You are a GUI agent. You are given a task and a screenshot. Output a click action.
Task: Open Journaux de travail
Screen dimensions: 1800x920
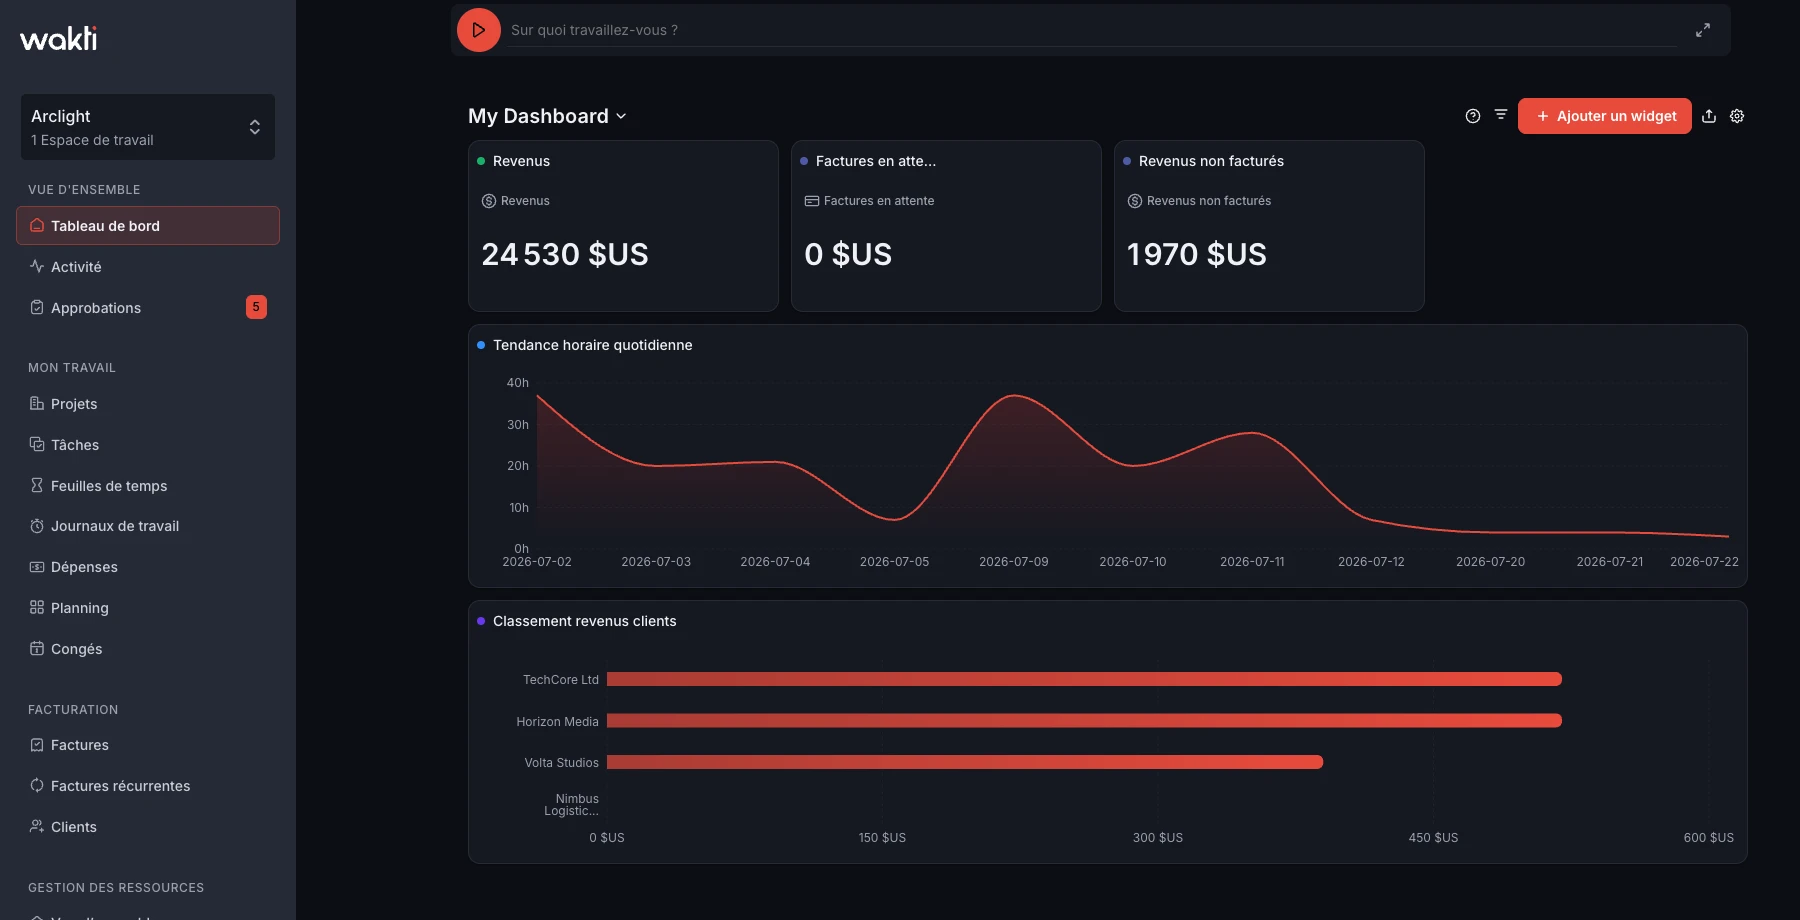click(148, 526)
